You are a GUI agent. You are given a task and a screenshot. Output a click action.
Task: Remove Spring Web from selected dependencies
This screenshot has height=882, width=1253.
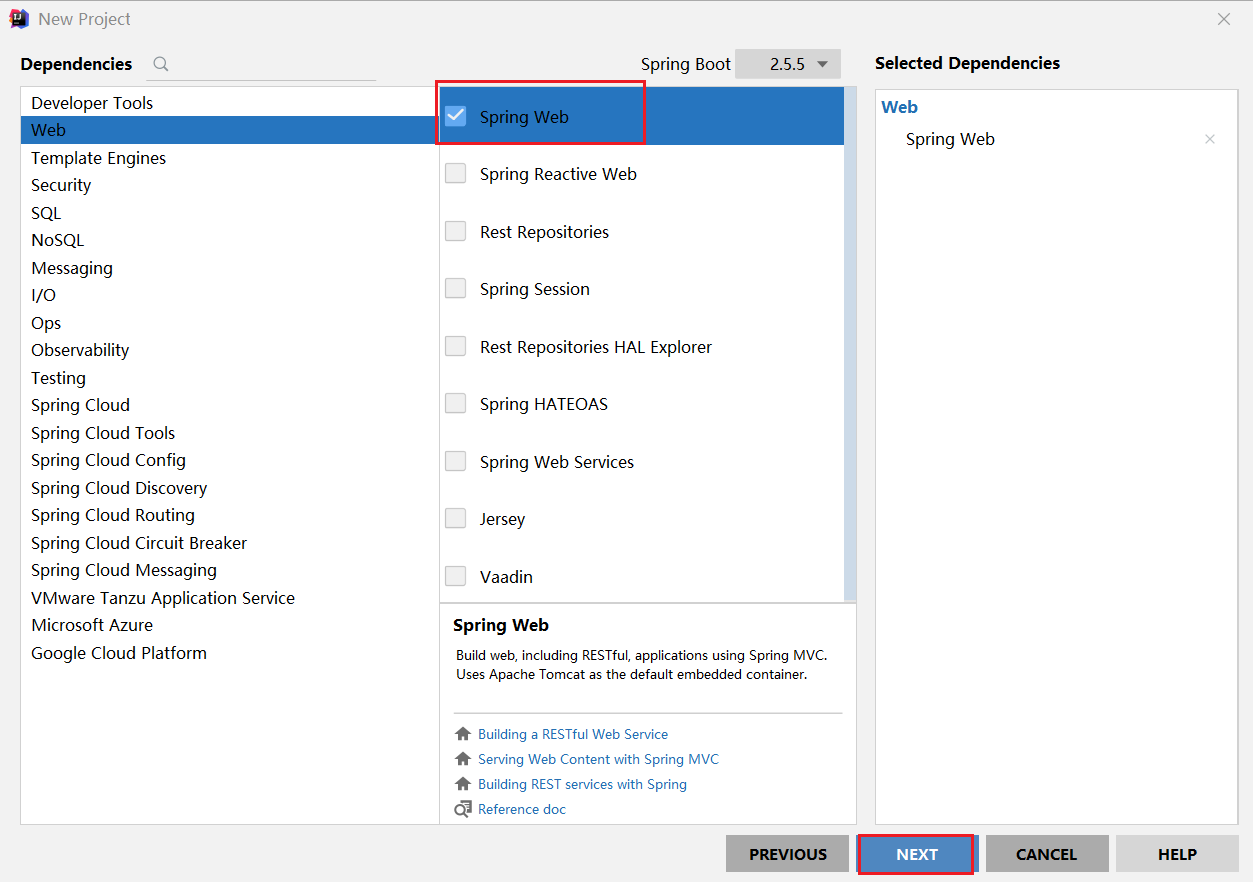1210,140
